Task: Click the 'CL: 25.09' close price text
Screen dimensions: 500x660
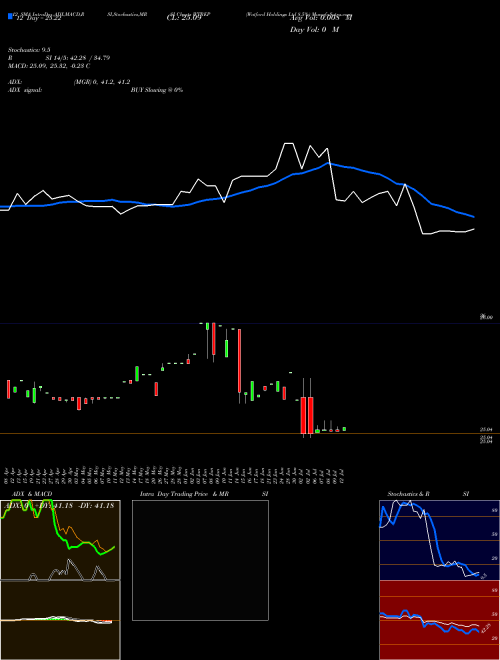Action: 184,18
